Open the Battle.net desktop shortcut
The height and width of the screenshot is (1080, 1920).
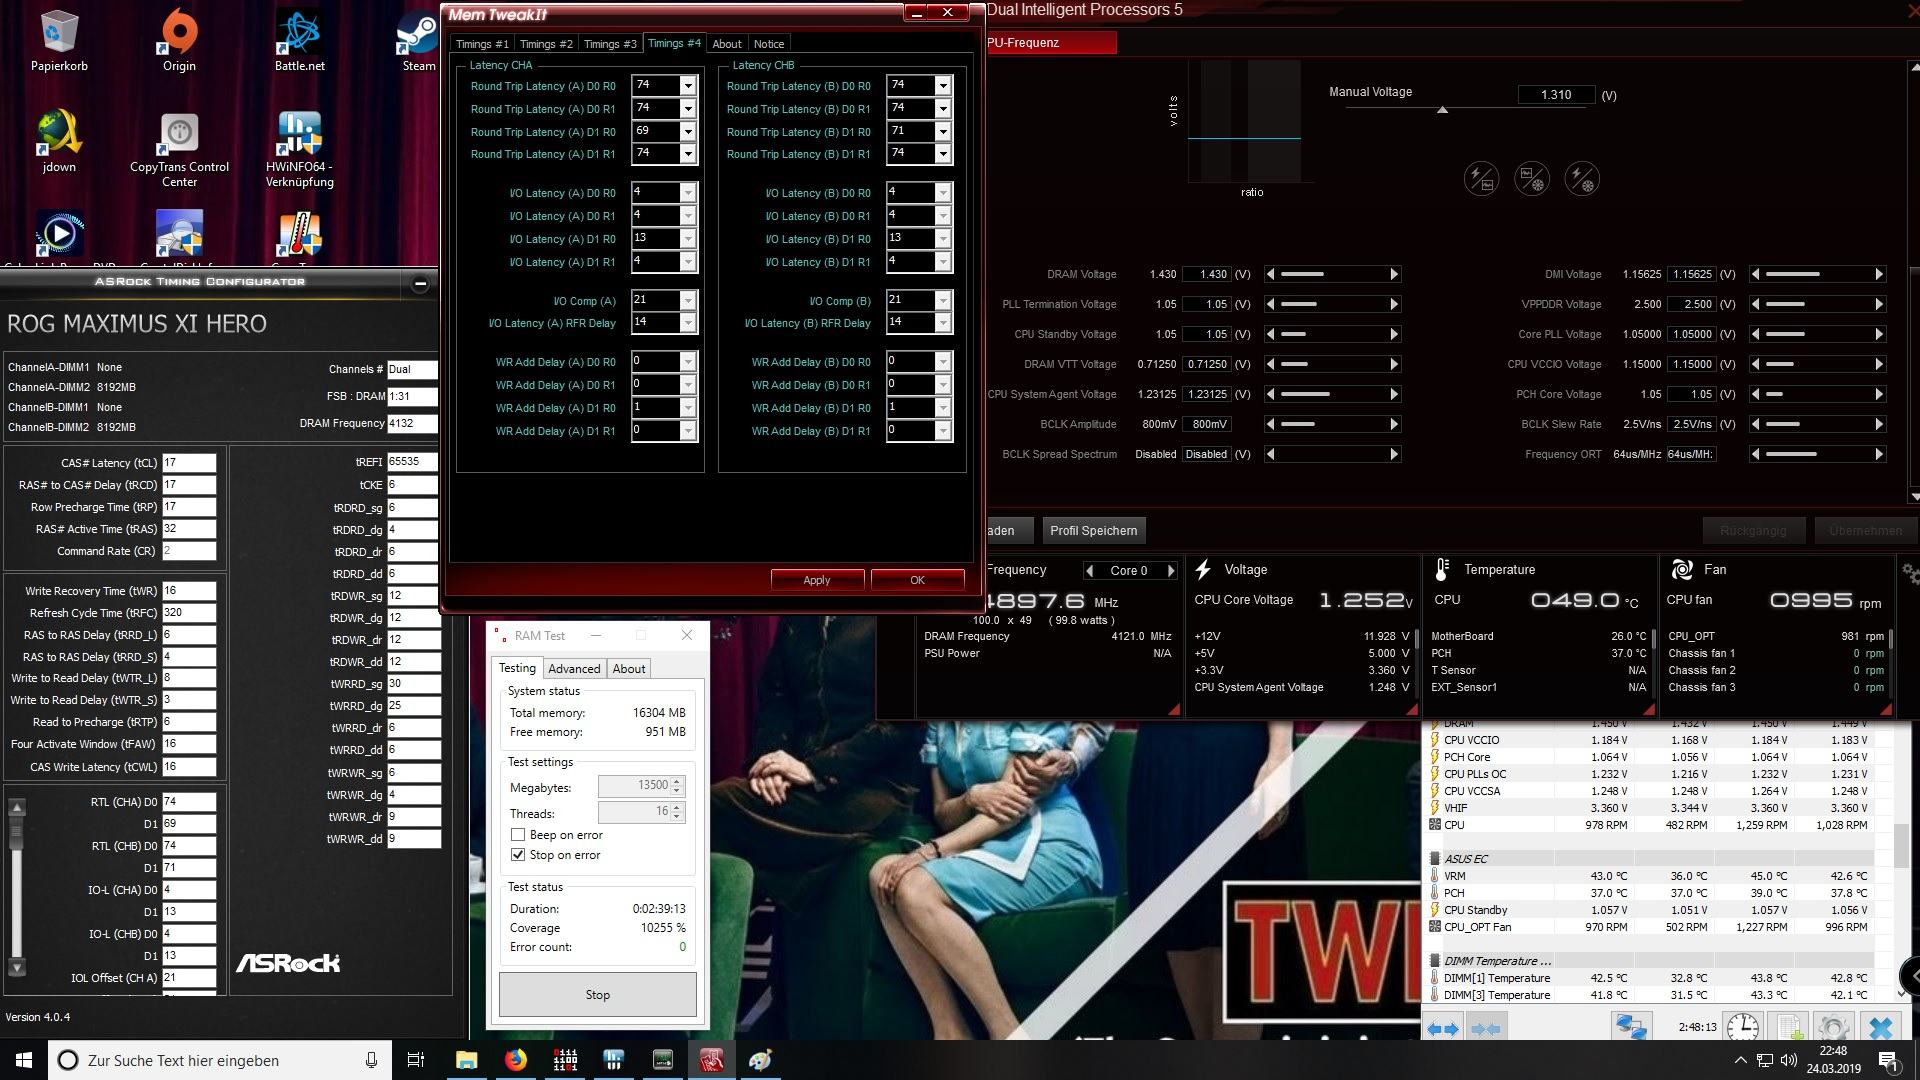[299, 40]
